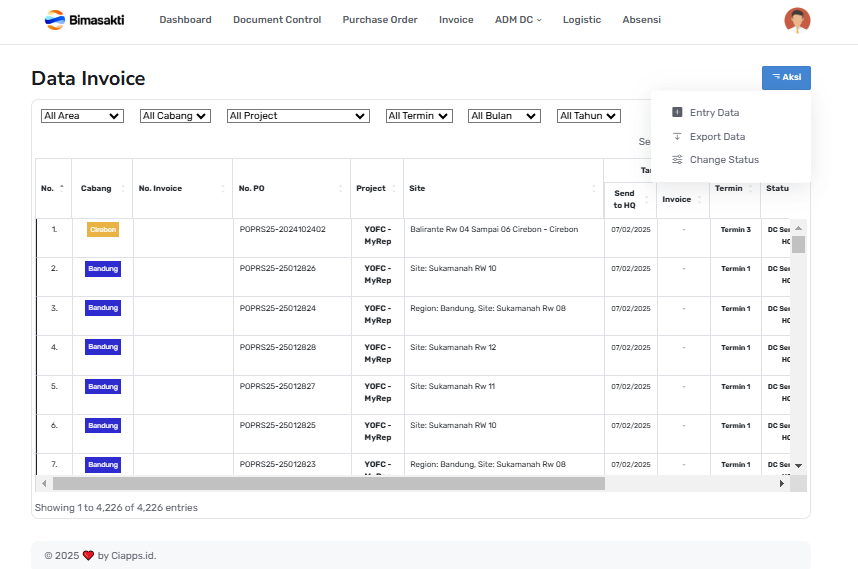Expand the ADM DC menu

[x=517, y=20]
